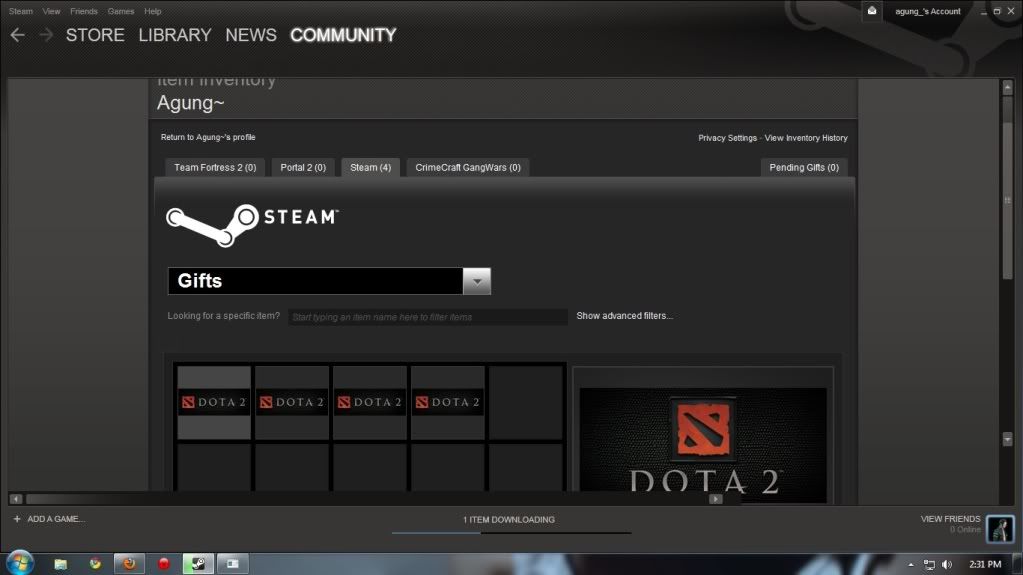Viewport: 1023px width, 575px height.
Task: Switch to CrimeCraft GangWars (0) tab
Action: [468, 168]
